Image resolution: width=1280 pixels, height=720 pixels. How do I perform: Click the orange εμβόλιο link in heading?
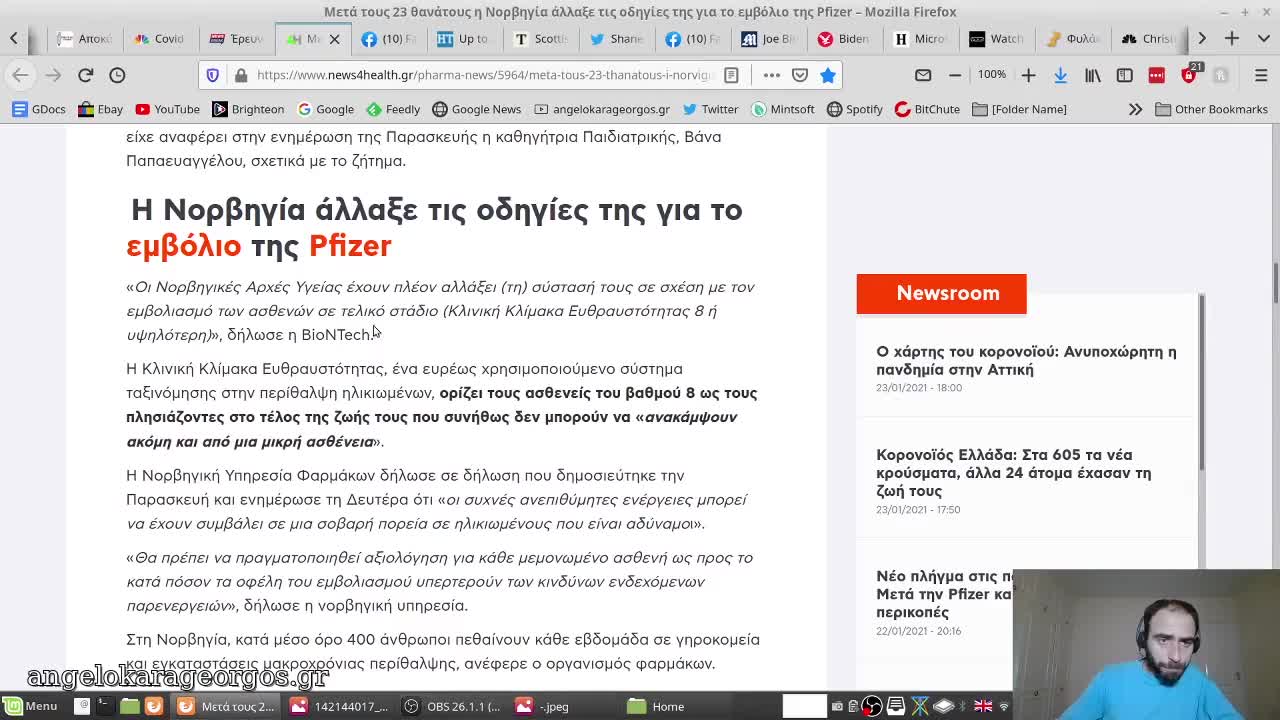(x=184, y=246)
